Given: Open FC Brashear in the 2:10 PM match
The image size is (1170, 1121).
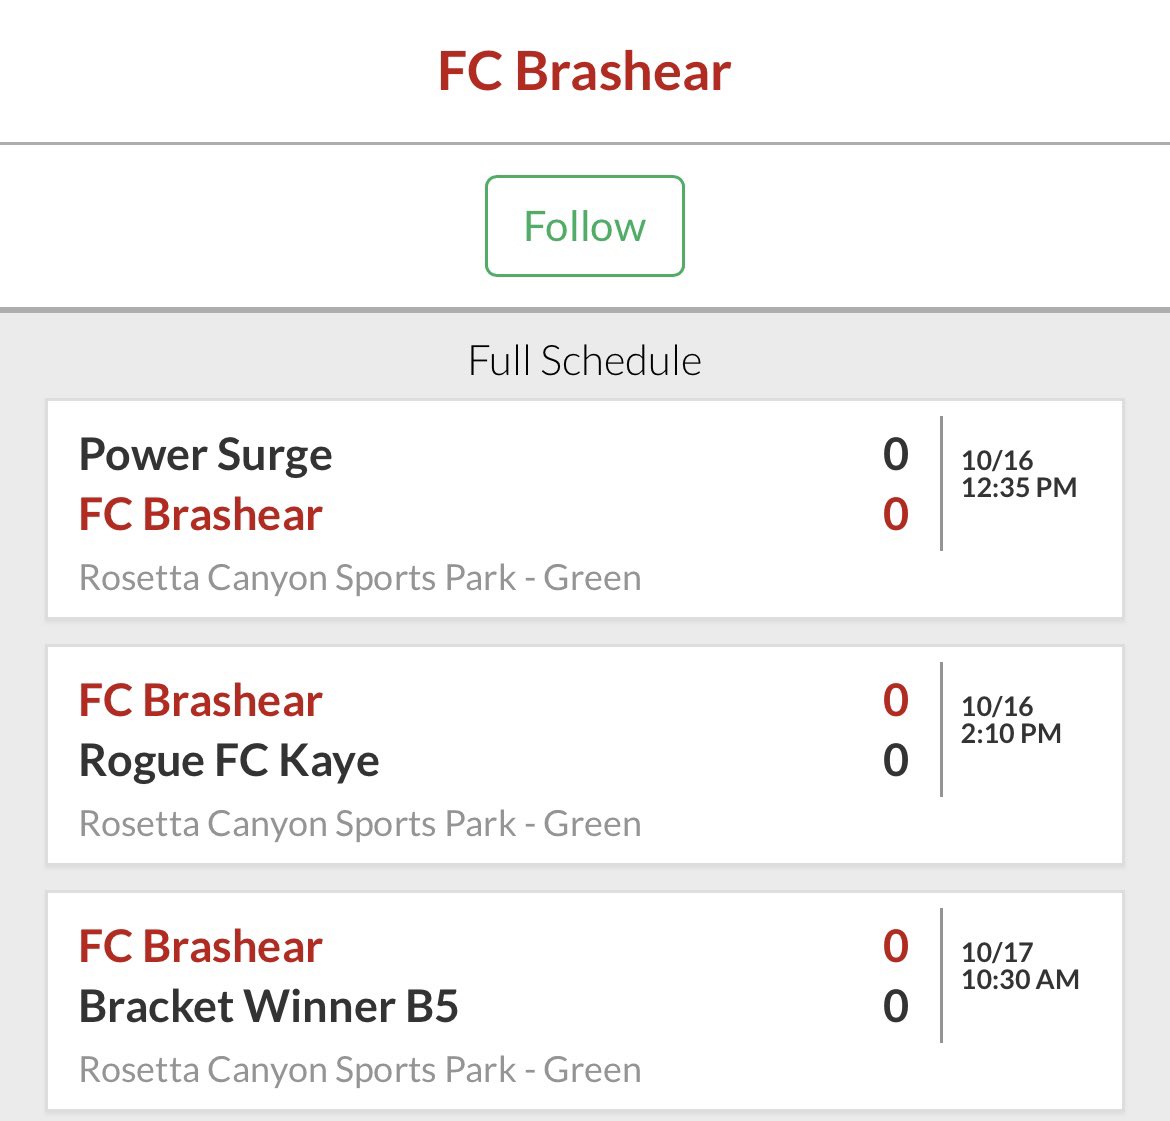Looking at the screenshot, I should 201,700.
